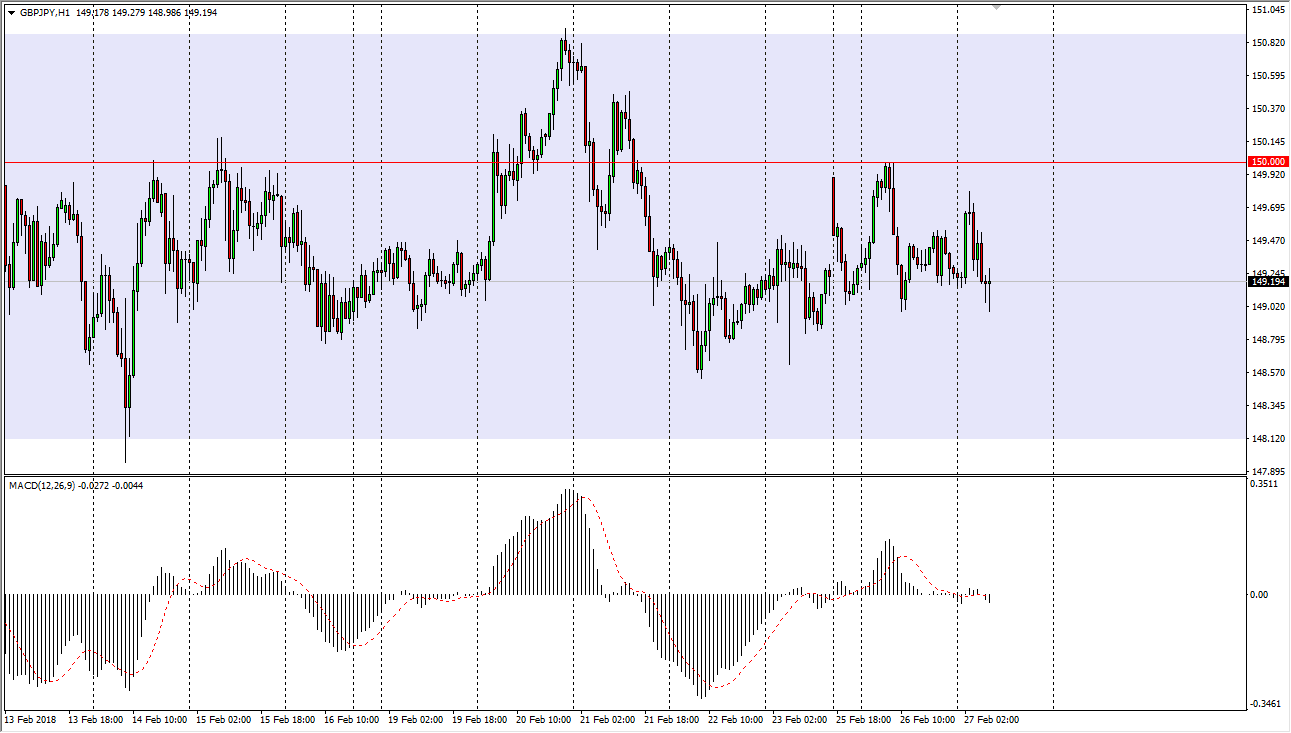The height and width of the screenshot is (733, 1291).
Task: Click the 148.120 price scale label
Action: click(x=1267, y=439)
